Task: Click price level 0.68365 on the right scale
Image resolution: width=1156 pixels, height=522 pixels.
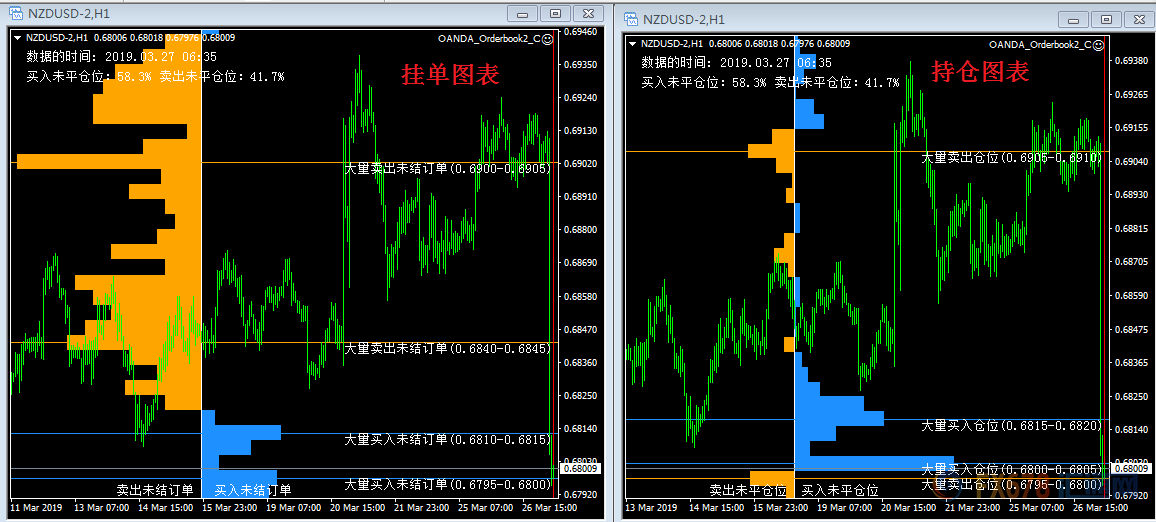Action: (x=1132, y=362)
